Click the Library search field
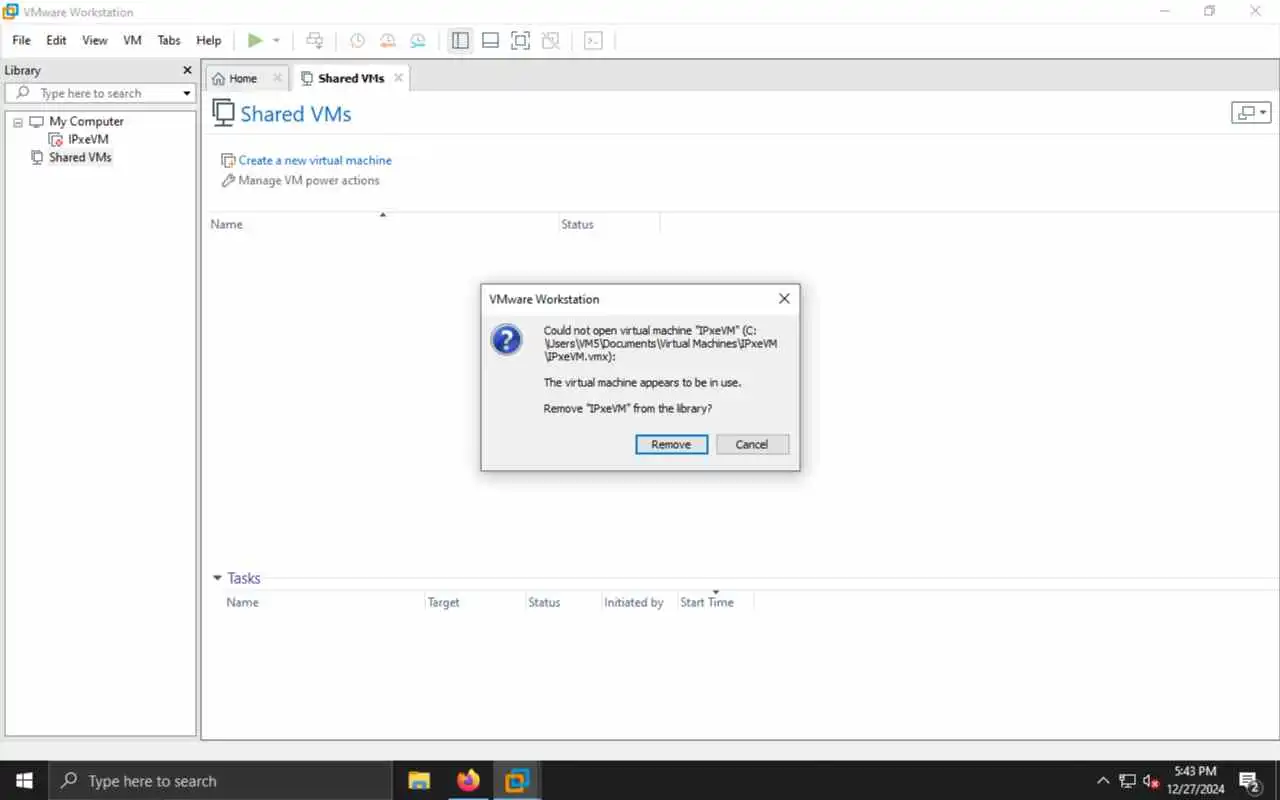 click(x=100, y=93)
